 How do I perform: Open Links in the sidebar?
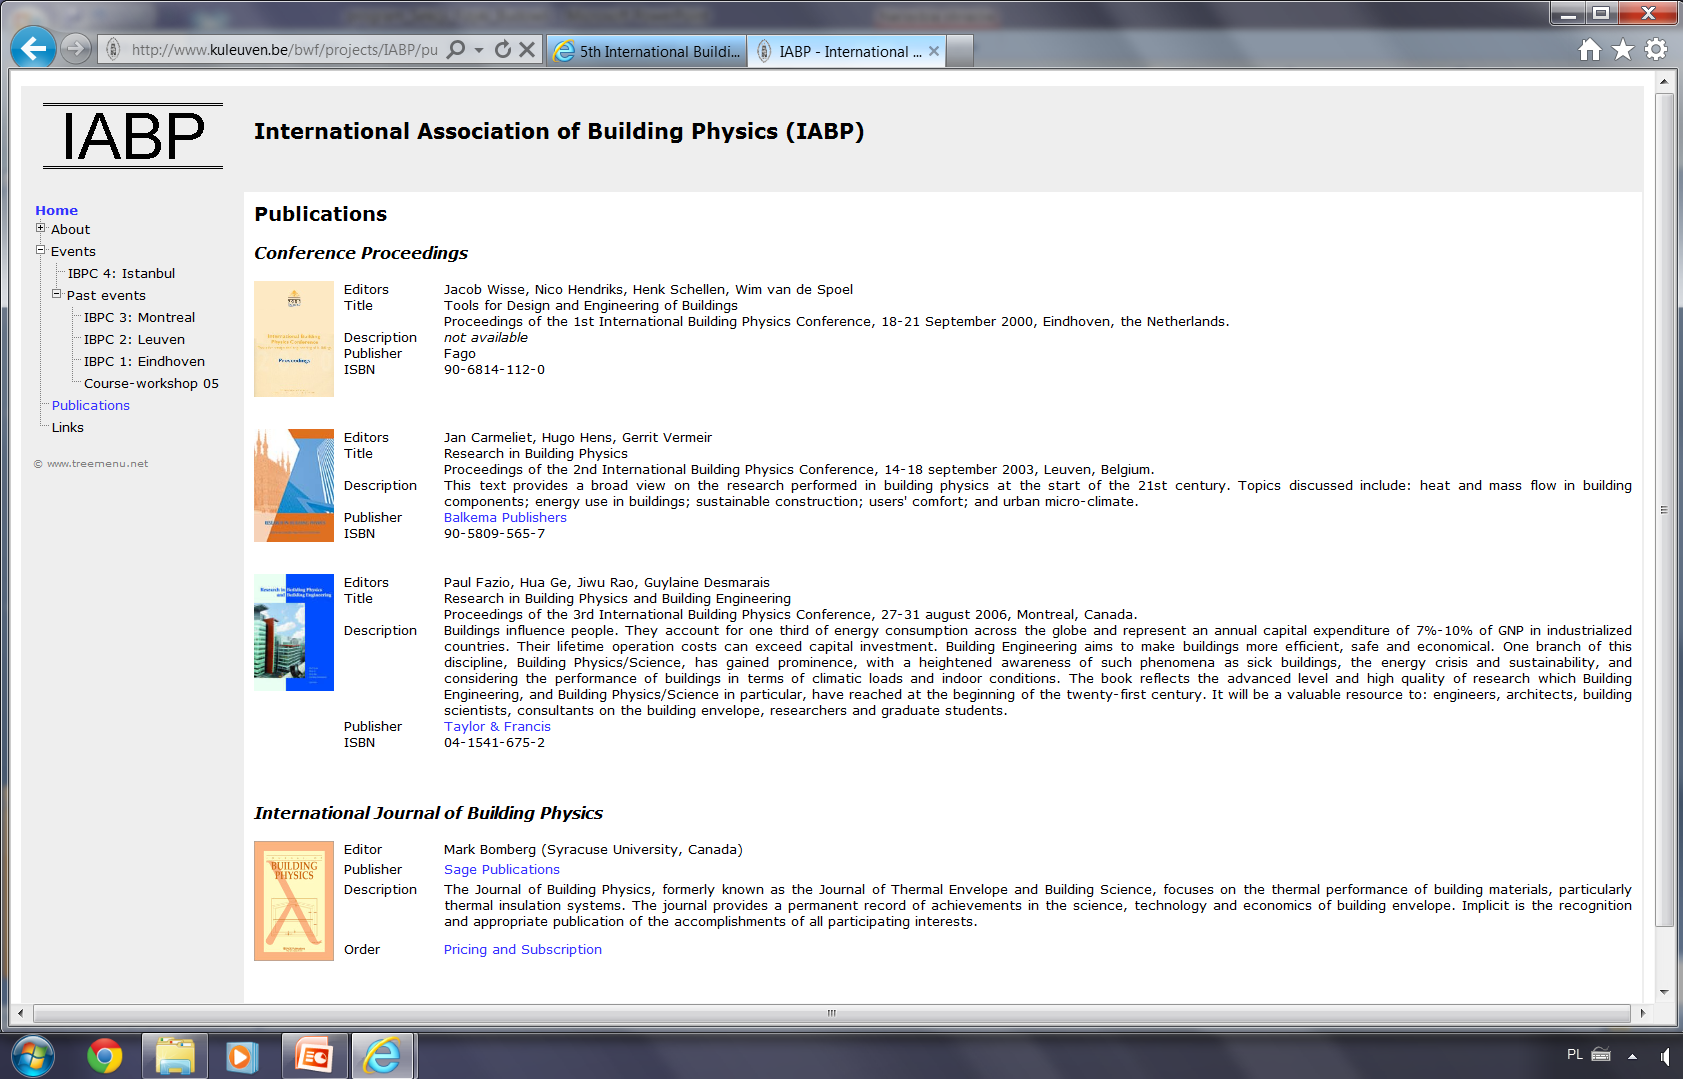[x=68, y=427]
